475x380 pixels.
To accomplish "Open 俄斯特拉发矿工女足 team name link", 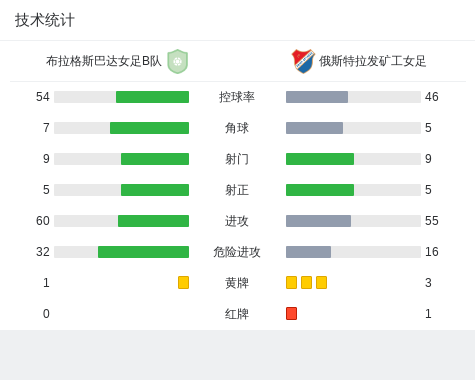I will tap(373, 61).
